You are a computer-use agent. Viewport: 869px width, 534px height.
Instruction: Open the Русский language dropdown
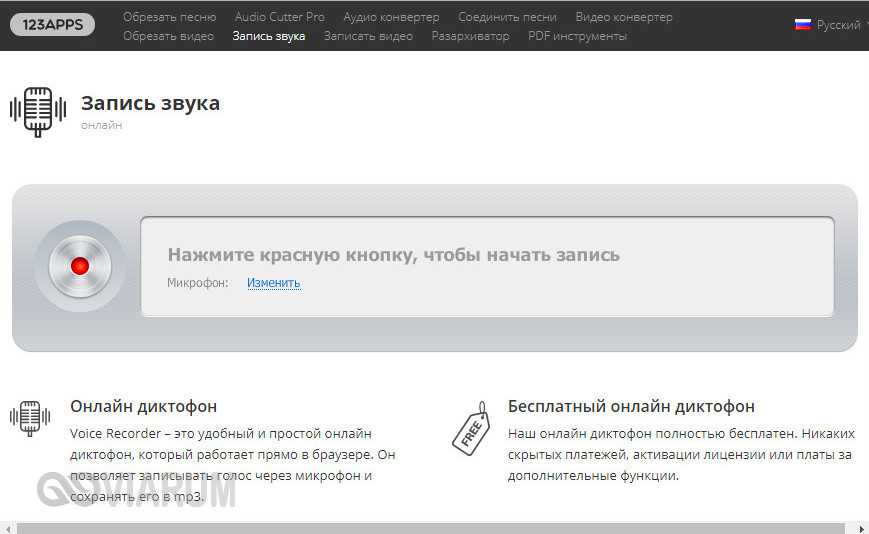click(836, 25)
